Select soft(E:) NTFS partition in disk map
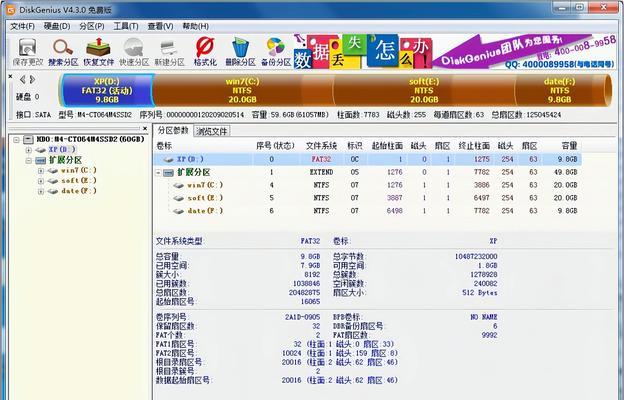624x400 pixels. pos(424,90)
